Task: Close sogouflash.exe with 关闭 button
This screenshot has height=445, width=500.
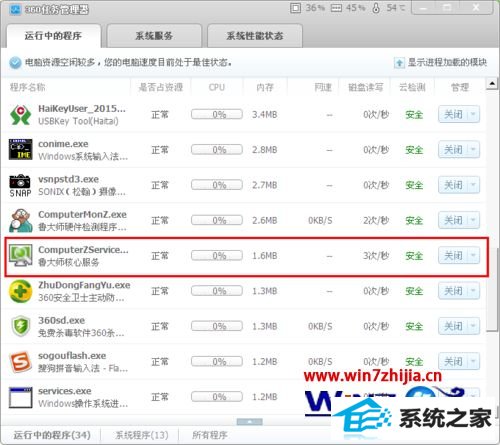Action: [453, 362]
